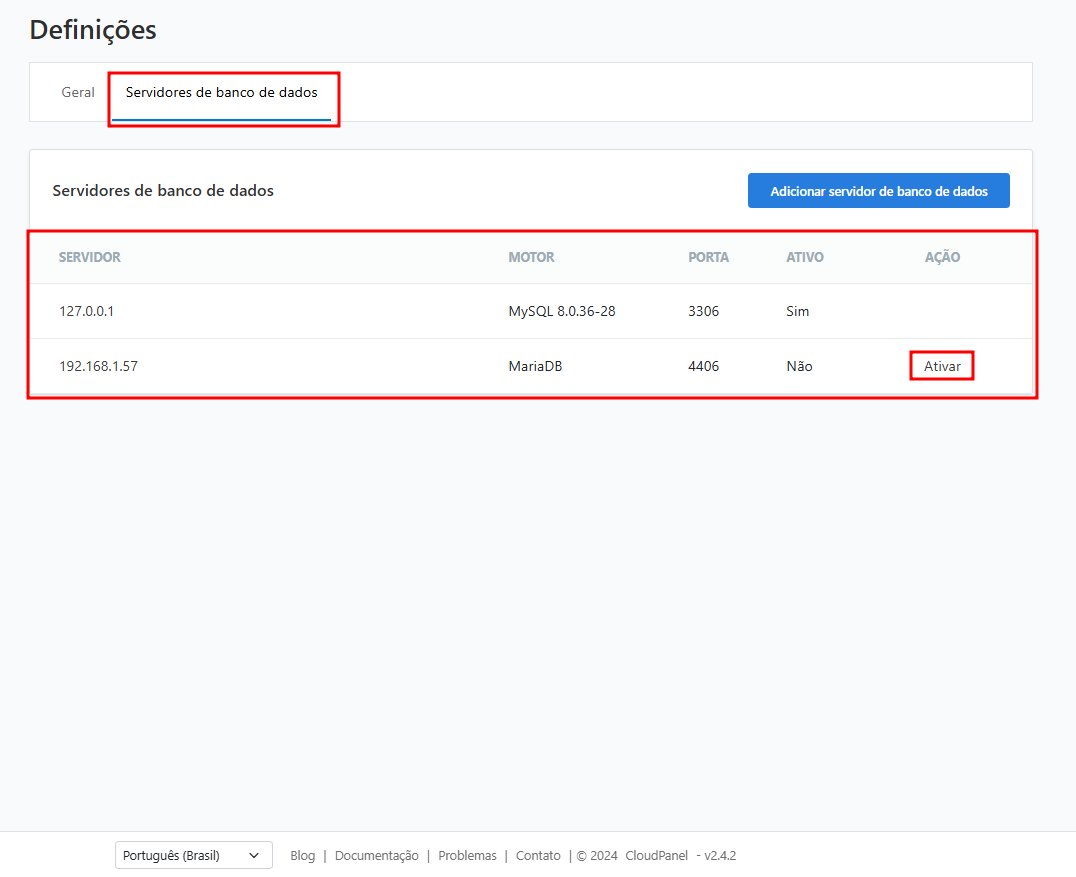This screenshot has width=1076, height=877.
Task: Click port 4406 in the table
Action: point(703,366)
